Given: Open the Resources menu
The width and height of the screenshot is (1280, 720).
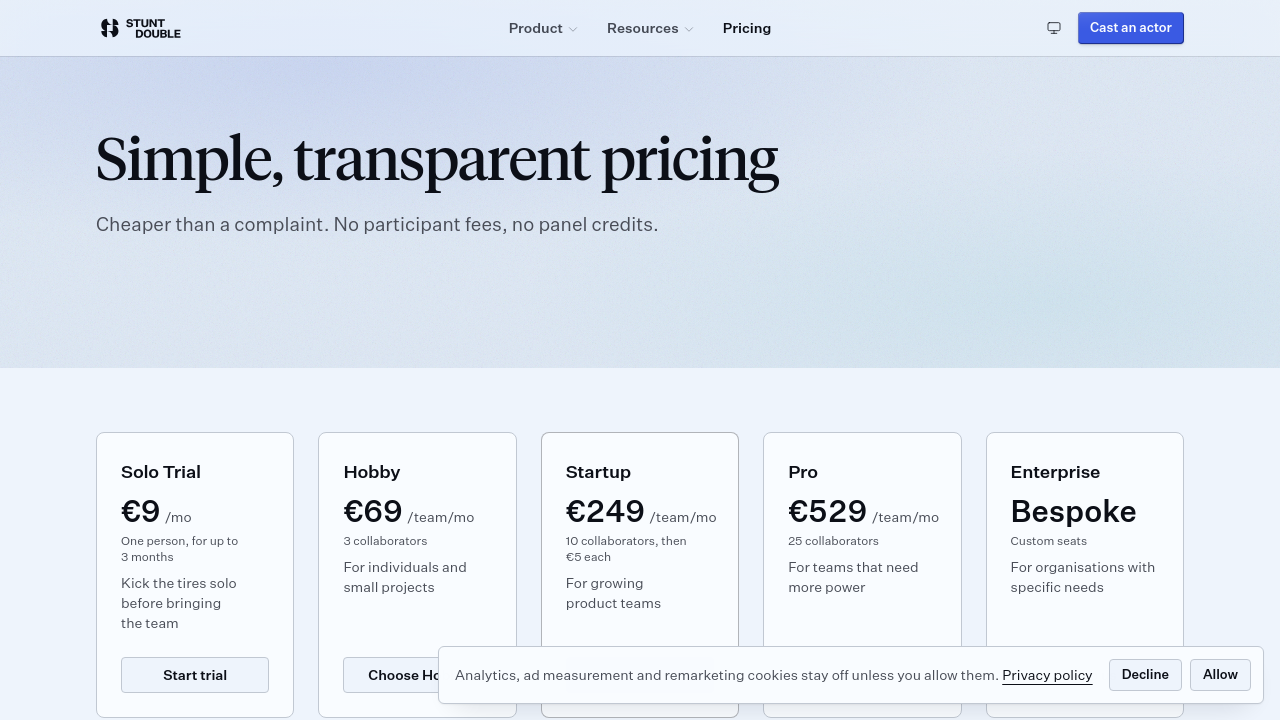Looking at the screenshot, I should [650, 28].
